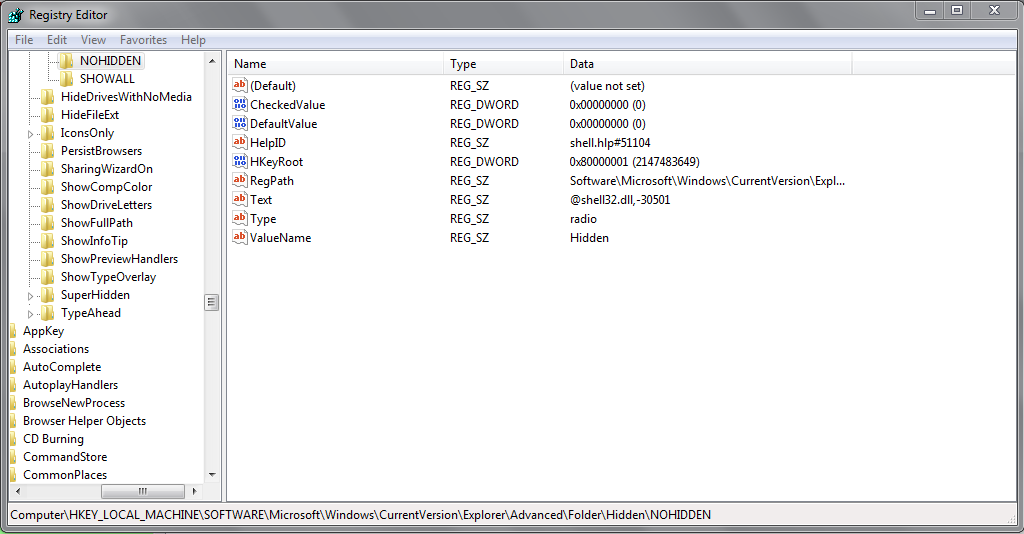Click the string icon of the (Default) value
This screenshot has height=534, width=1024.
pyautogui.click(x=240, y=86)
